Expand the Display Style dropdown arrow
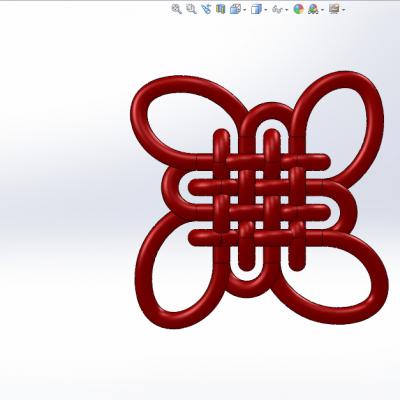Viewport: 400px width, 400px height. [265, 10]
